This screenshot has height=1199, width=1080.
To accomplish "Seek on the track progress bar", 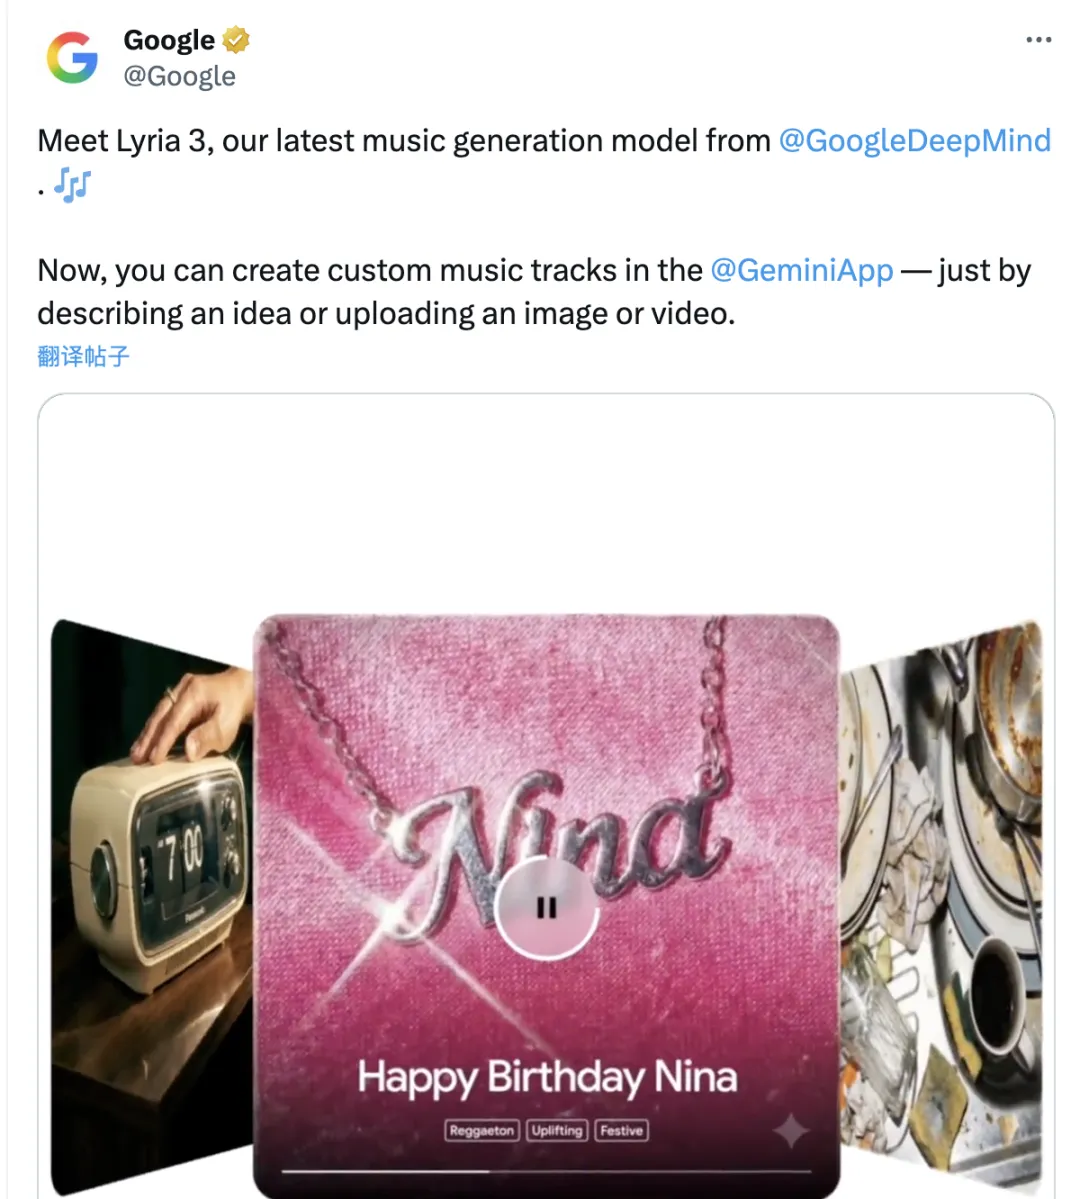I will click(546, 1170).
